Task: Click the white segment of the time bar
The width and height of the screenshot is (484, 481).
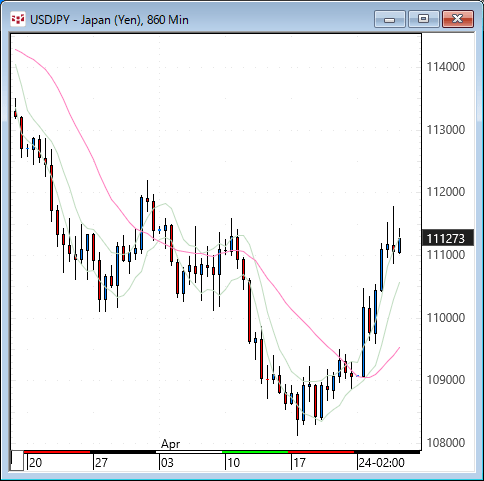Action: pos(189,452)
